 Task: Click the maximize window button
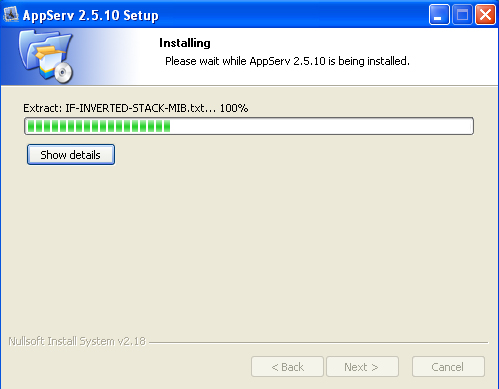[x=462, y=15]
